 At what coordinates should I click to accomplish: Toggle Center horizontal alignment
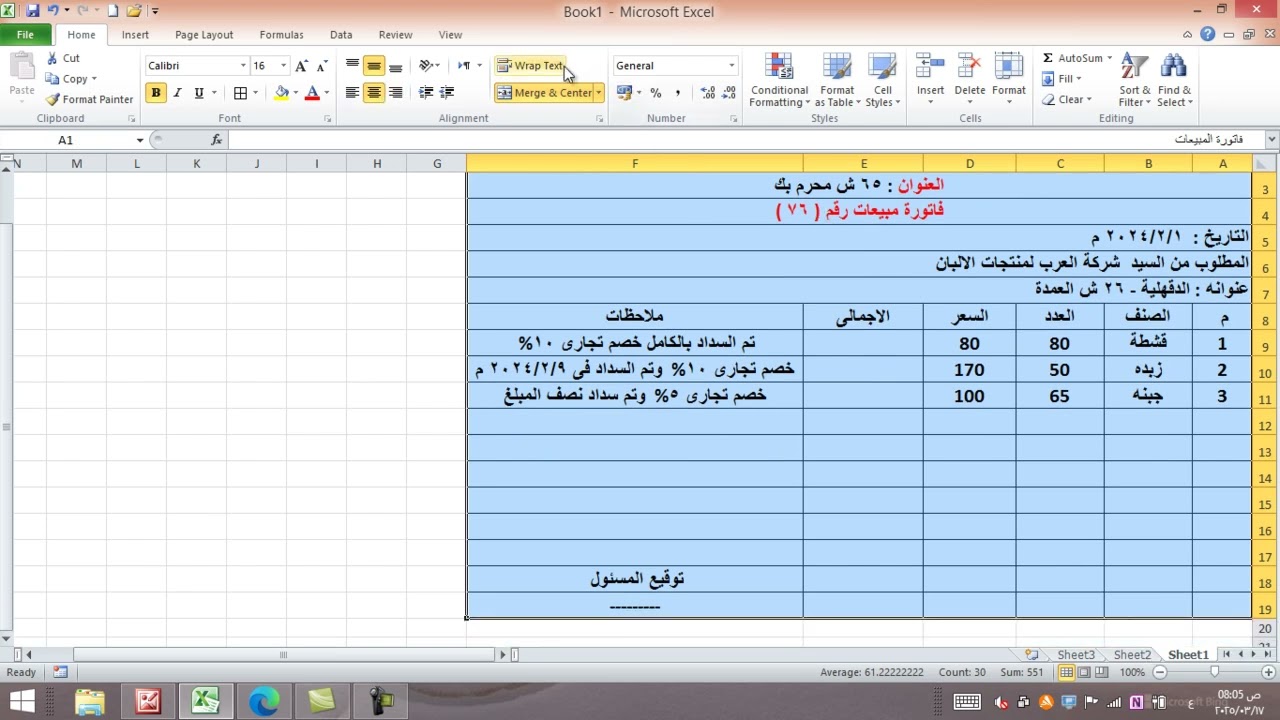coord(374,93)
